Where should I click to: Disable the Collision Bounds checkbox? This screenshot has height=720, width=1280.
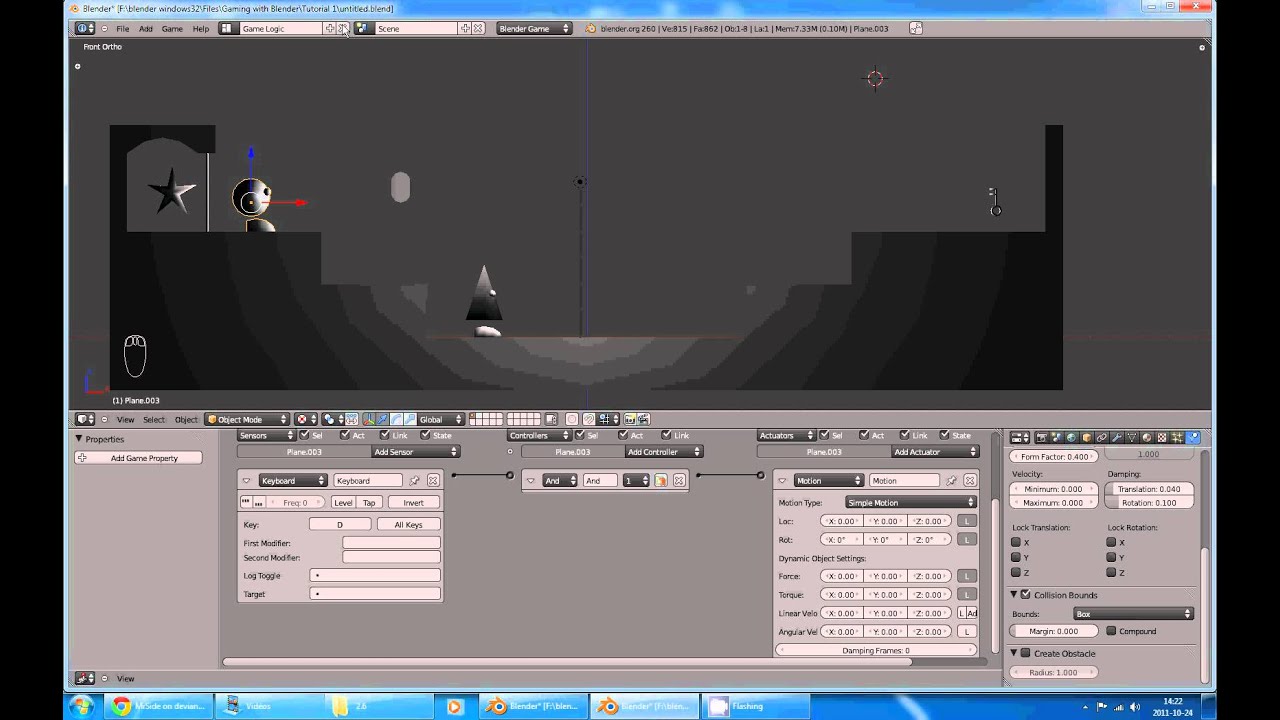tap(1025, 594)
